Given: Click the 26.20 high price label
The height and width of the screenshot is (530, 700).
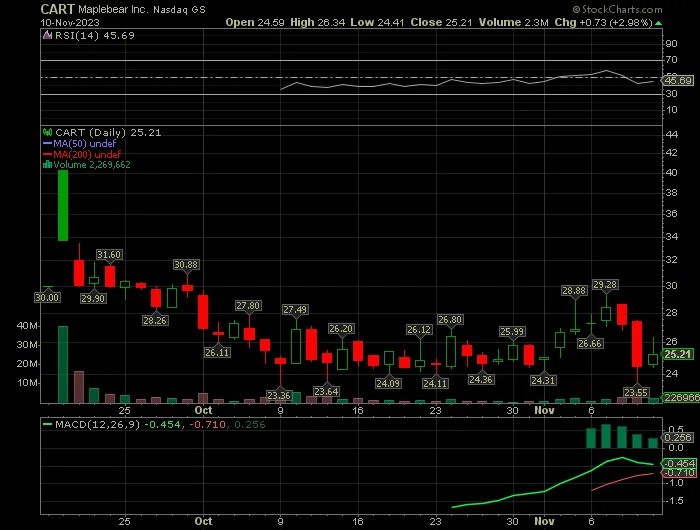Looking at the screenshot, I should click(x=341, y=329).
